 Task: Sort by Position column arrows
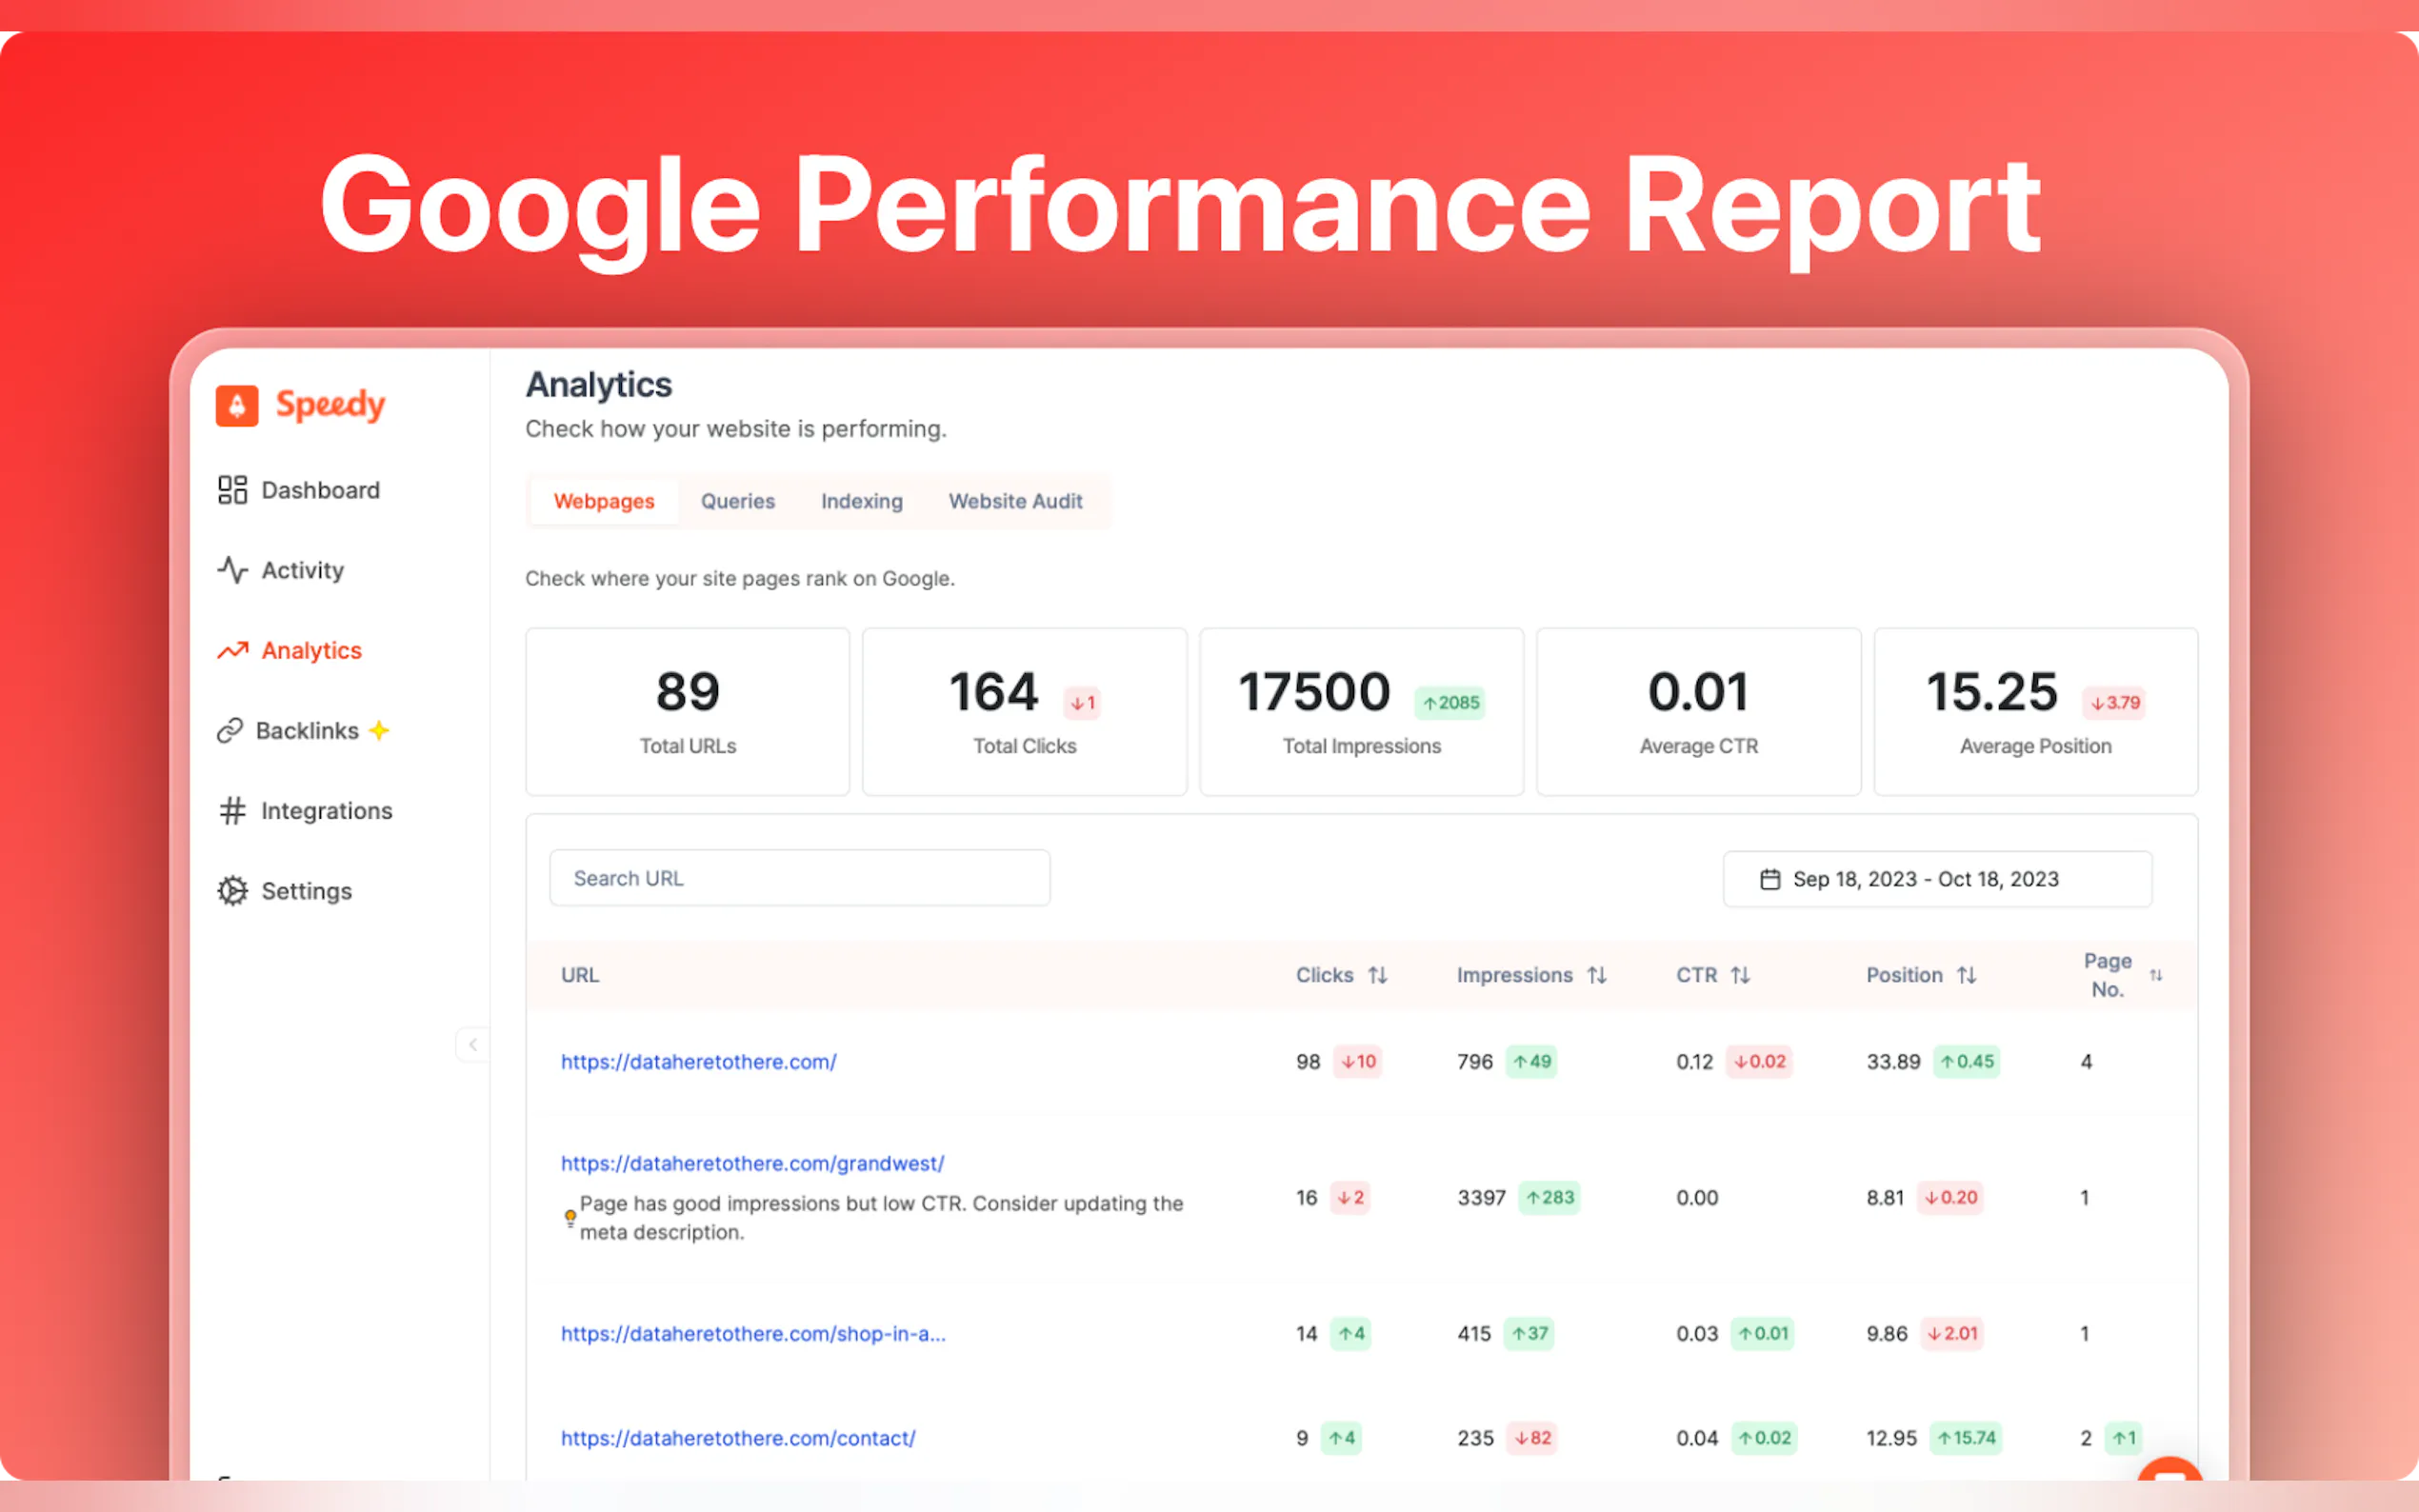click(1966, 975)
